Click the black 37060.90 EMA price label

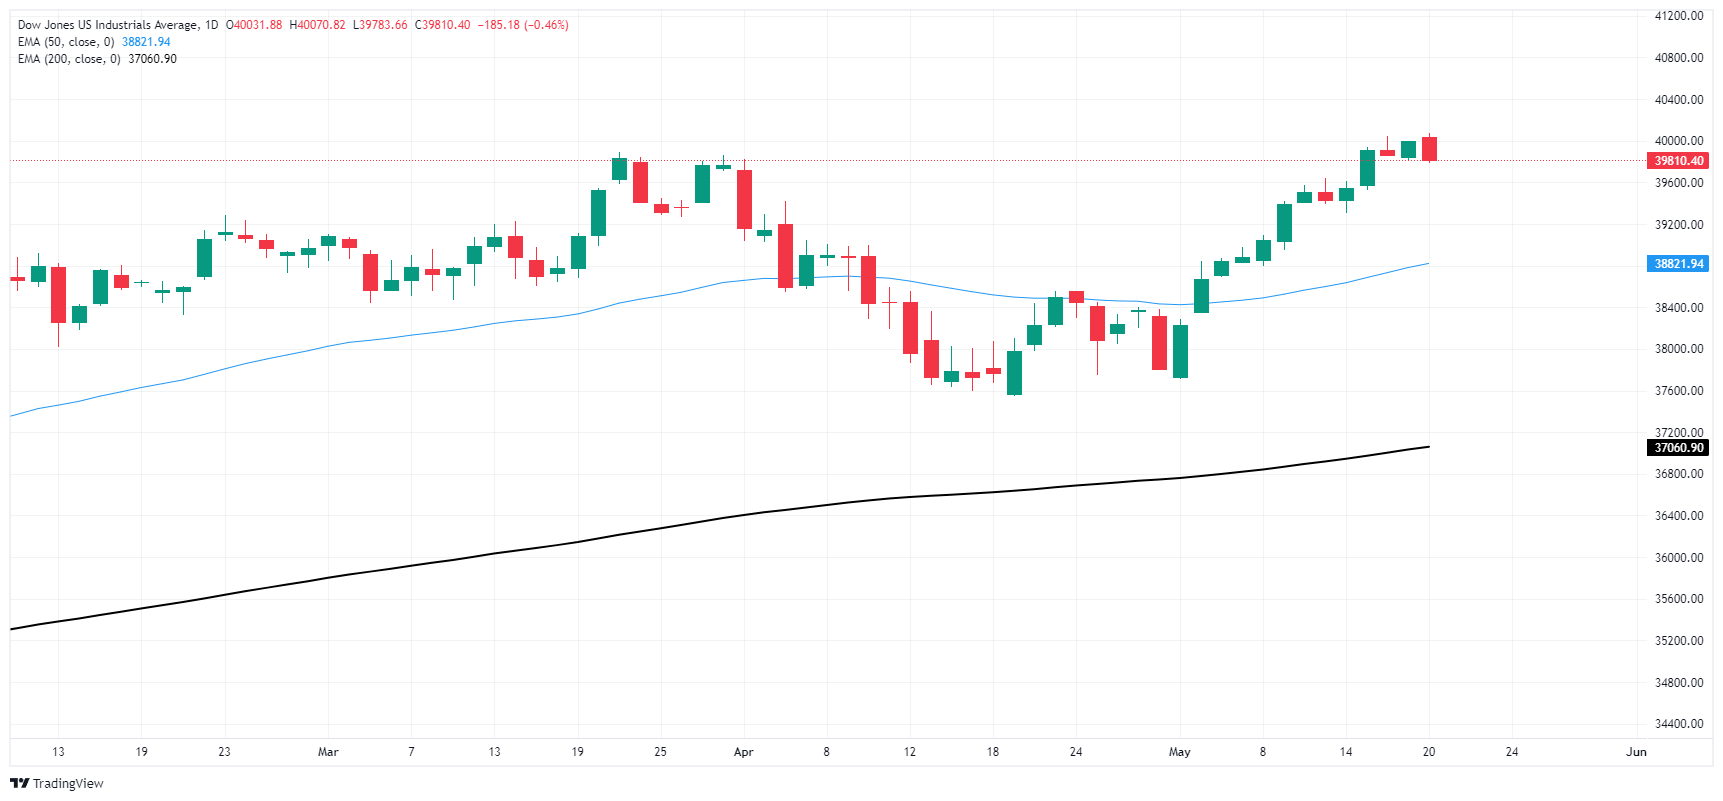pos(1678,448)
